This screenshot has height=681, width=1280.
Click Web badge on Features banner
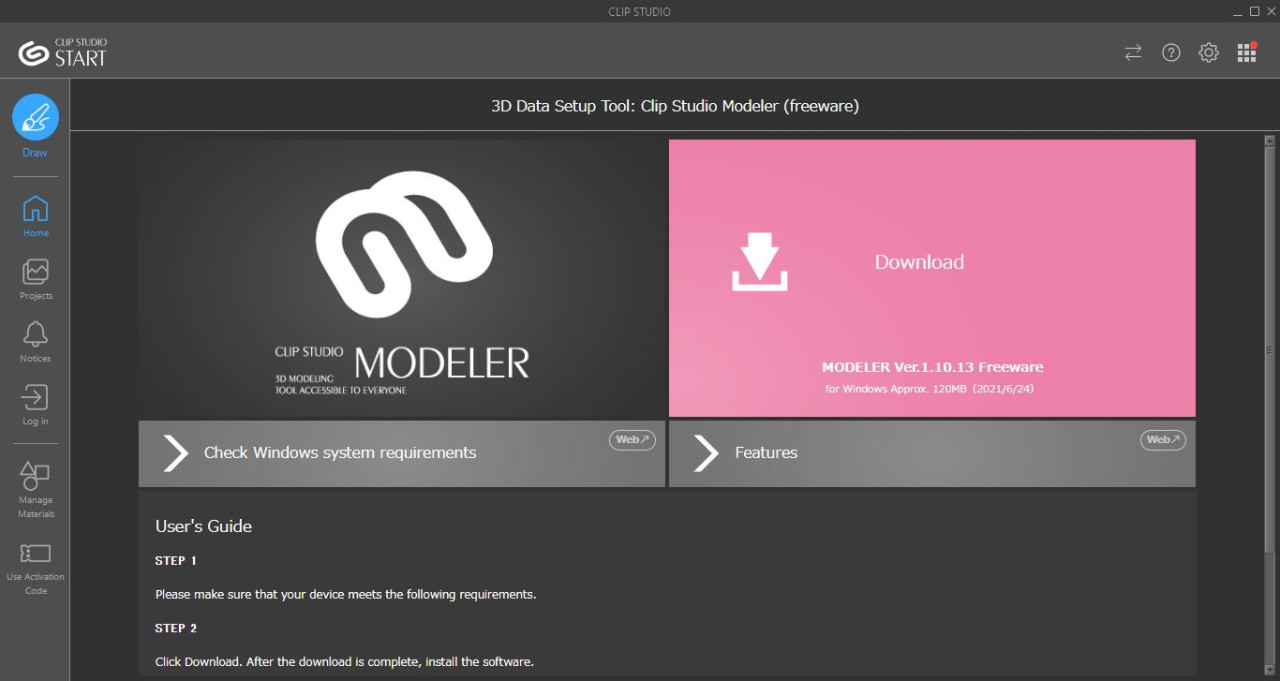1163,440
